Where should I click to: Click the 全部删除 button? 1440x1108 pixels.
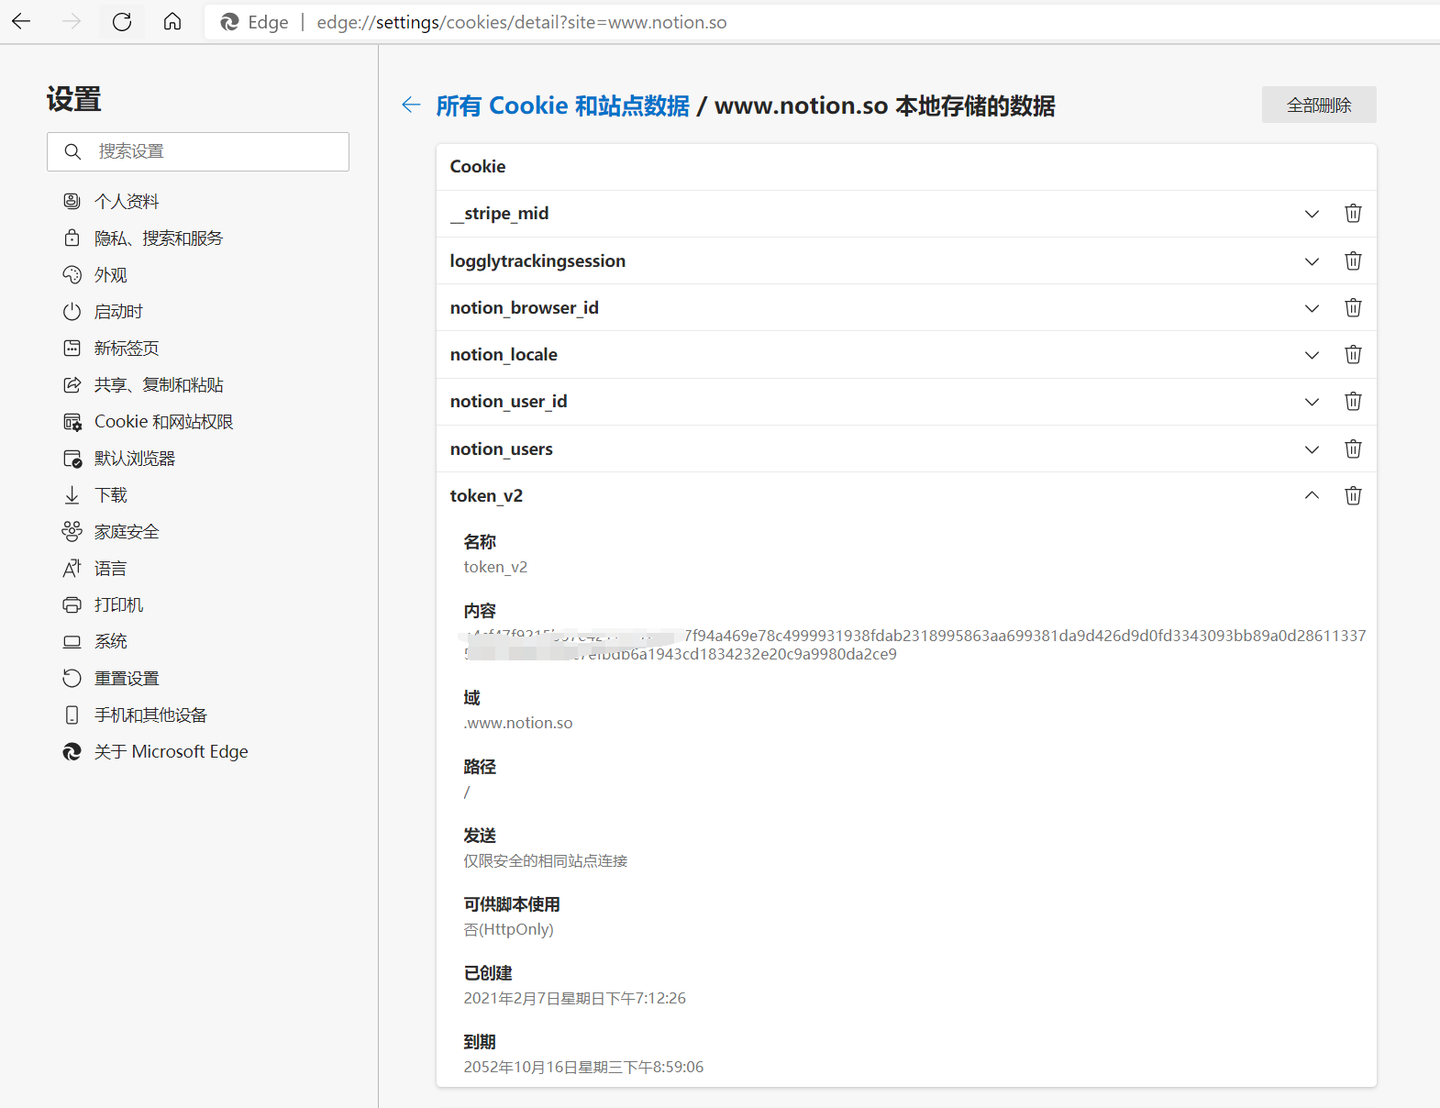(x=1318, y=104)
